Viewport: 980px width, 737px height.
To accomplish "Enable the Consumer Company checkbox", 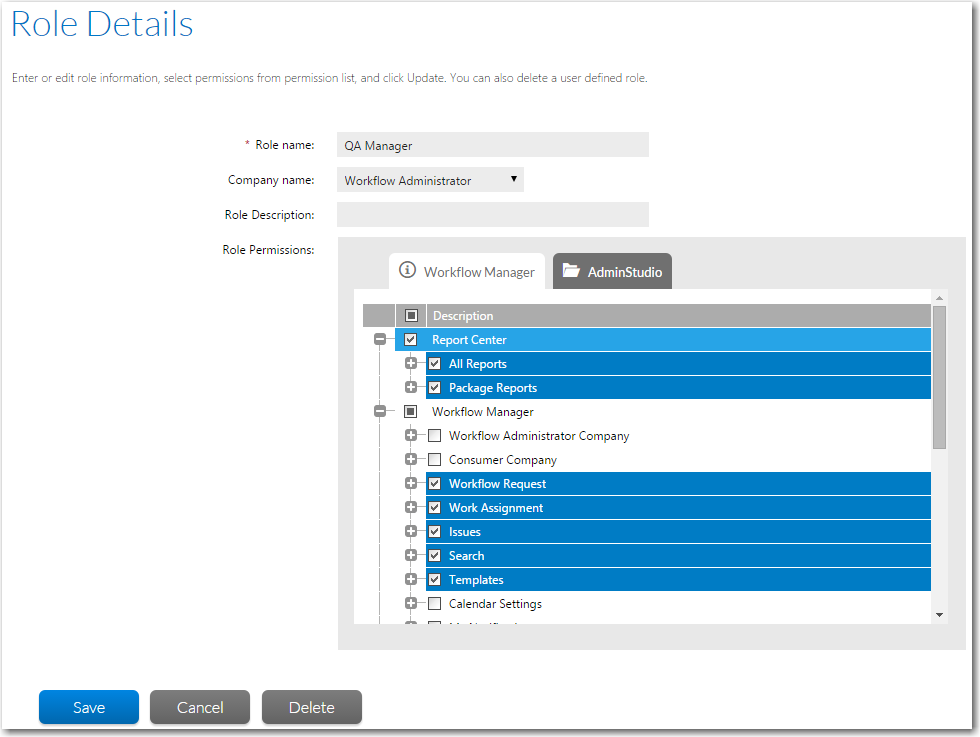I will [x=434, y=460].
